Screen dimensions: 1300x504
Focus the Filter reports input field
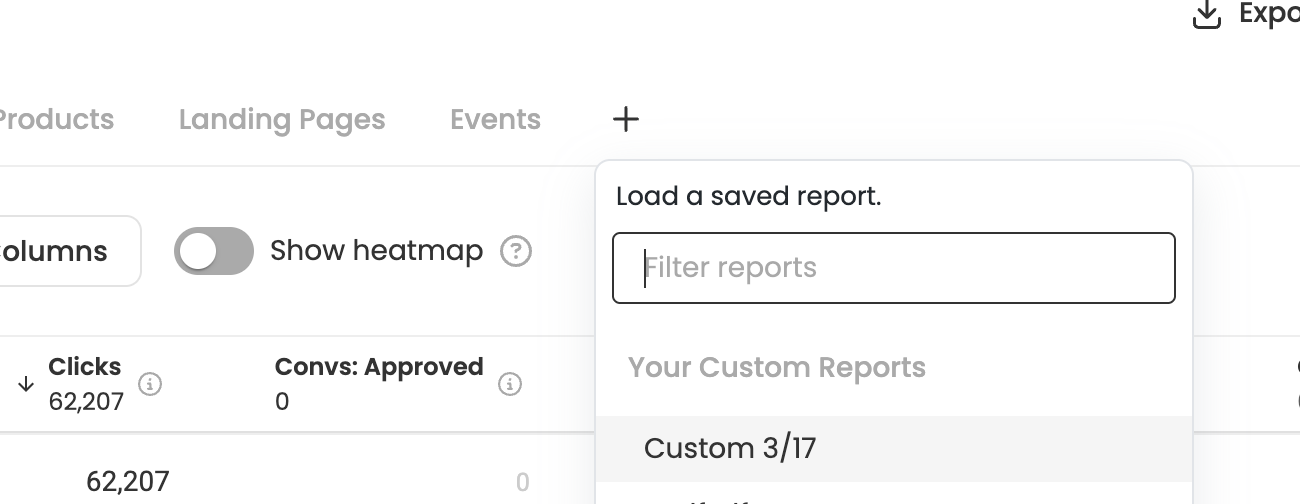893,268
